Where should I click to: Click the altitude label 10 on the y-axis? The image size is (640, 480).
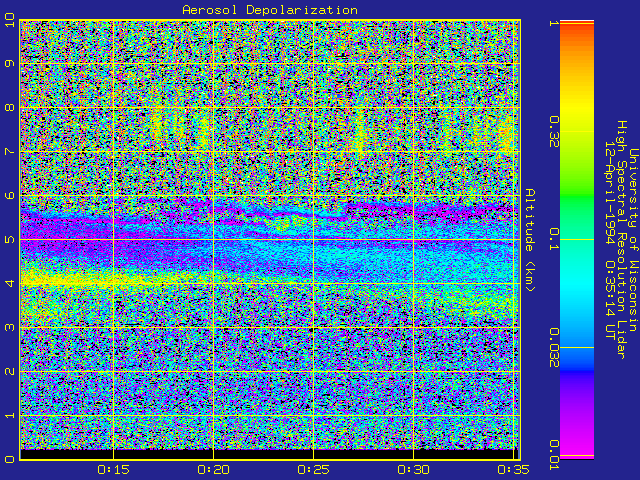pos(9,20)
